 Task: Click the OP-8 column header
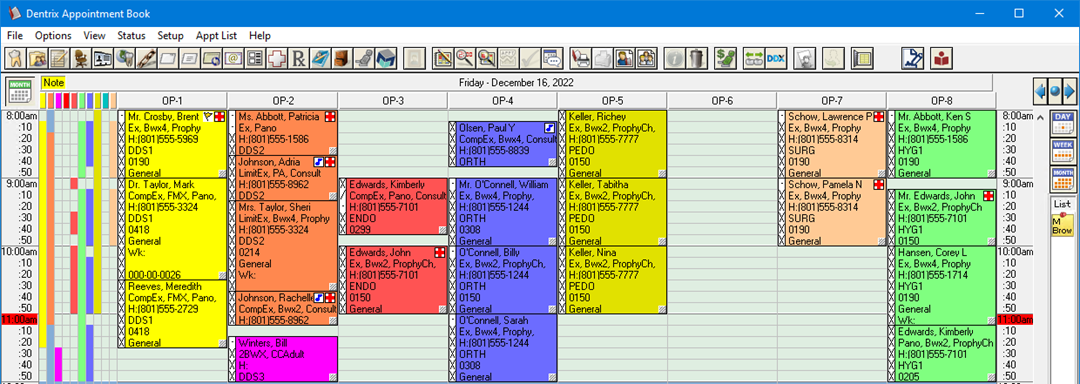coord(942,100)
